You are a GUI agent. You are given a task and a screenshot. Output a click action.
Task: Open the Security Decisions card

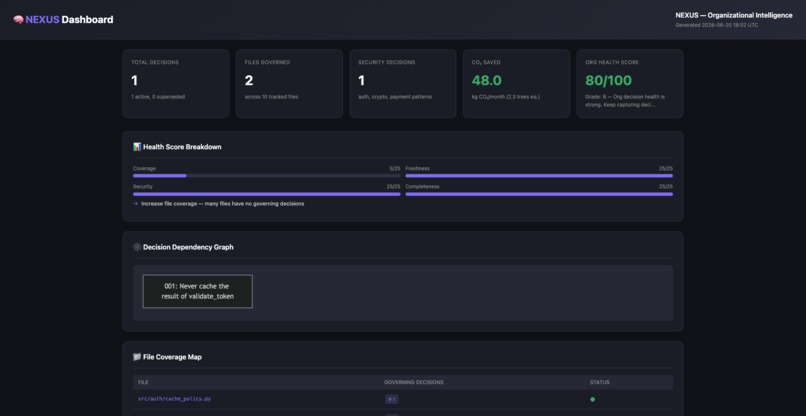(403, 83)
